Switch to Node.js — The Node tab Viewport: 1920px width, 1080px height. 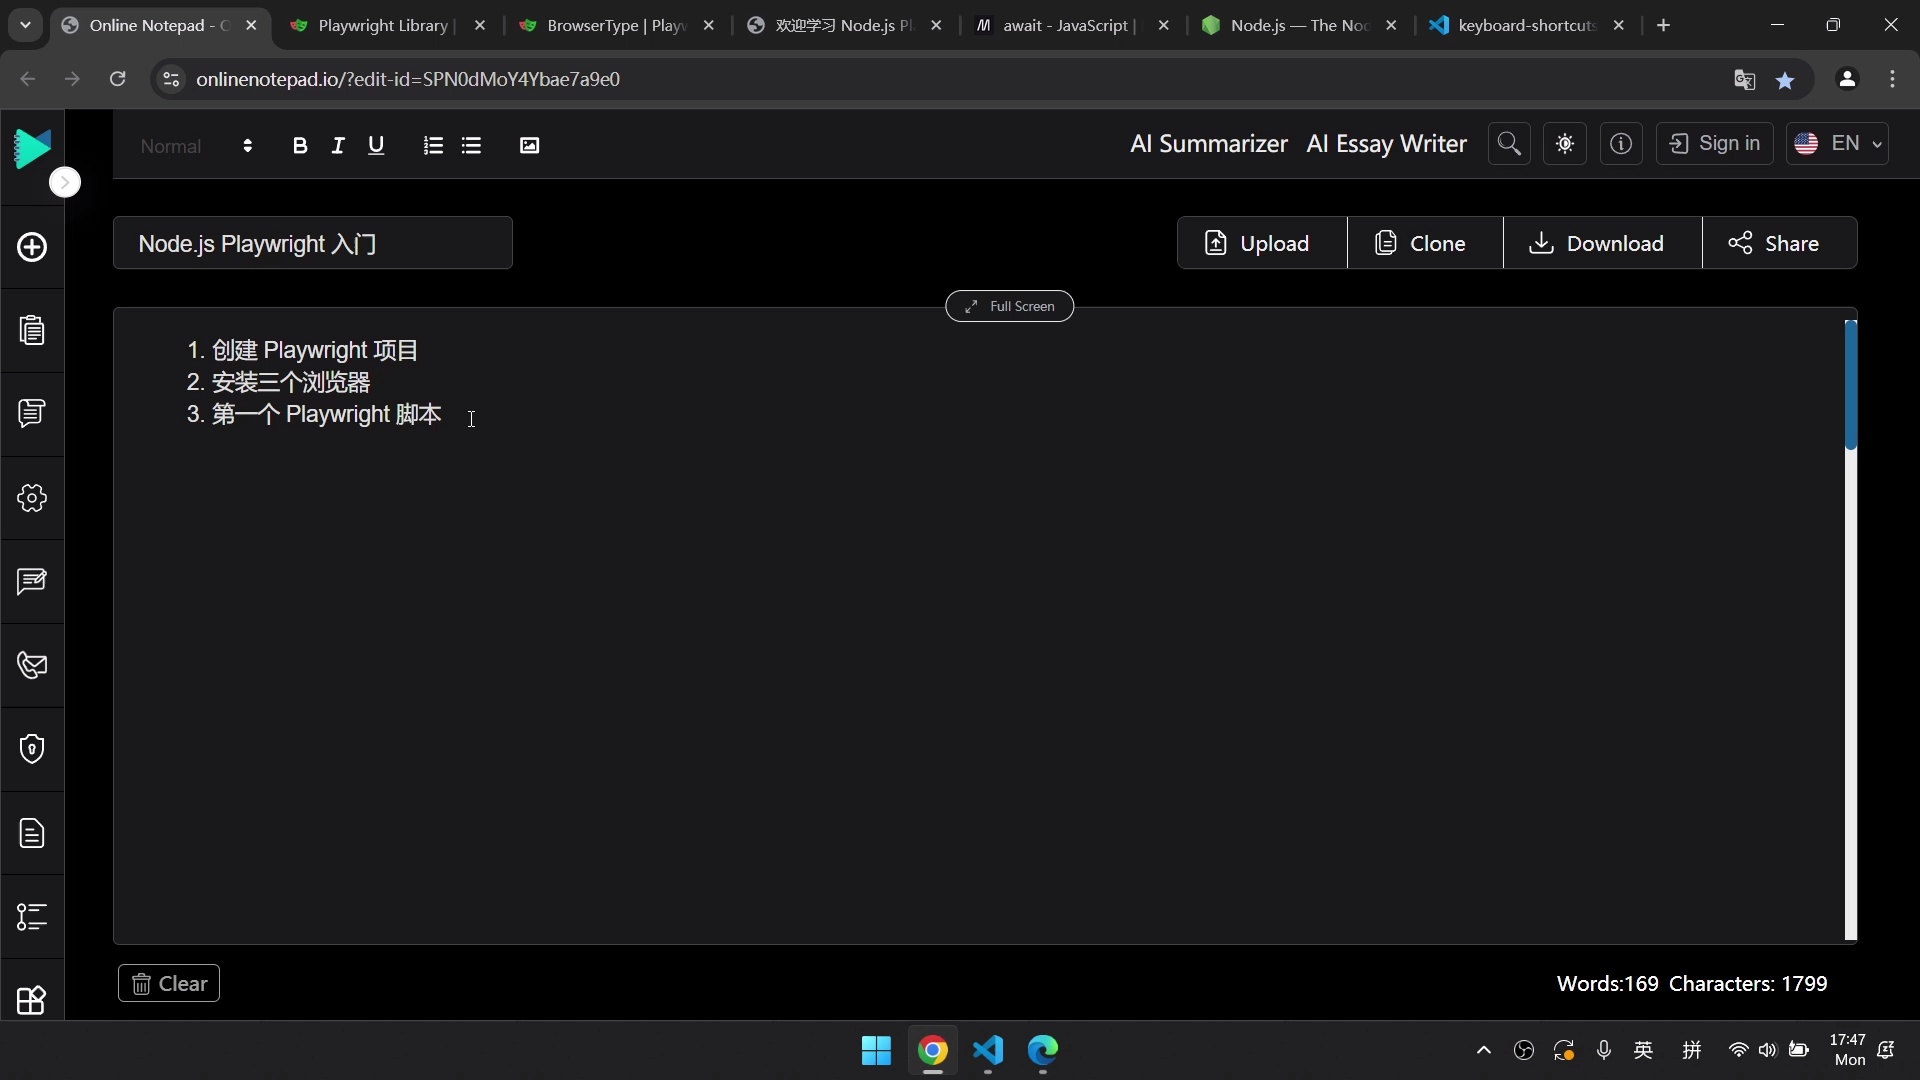coord(1285,26)
